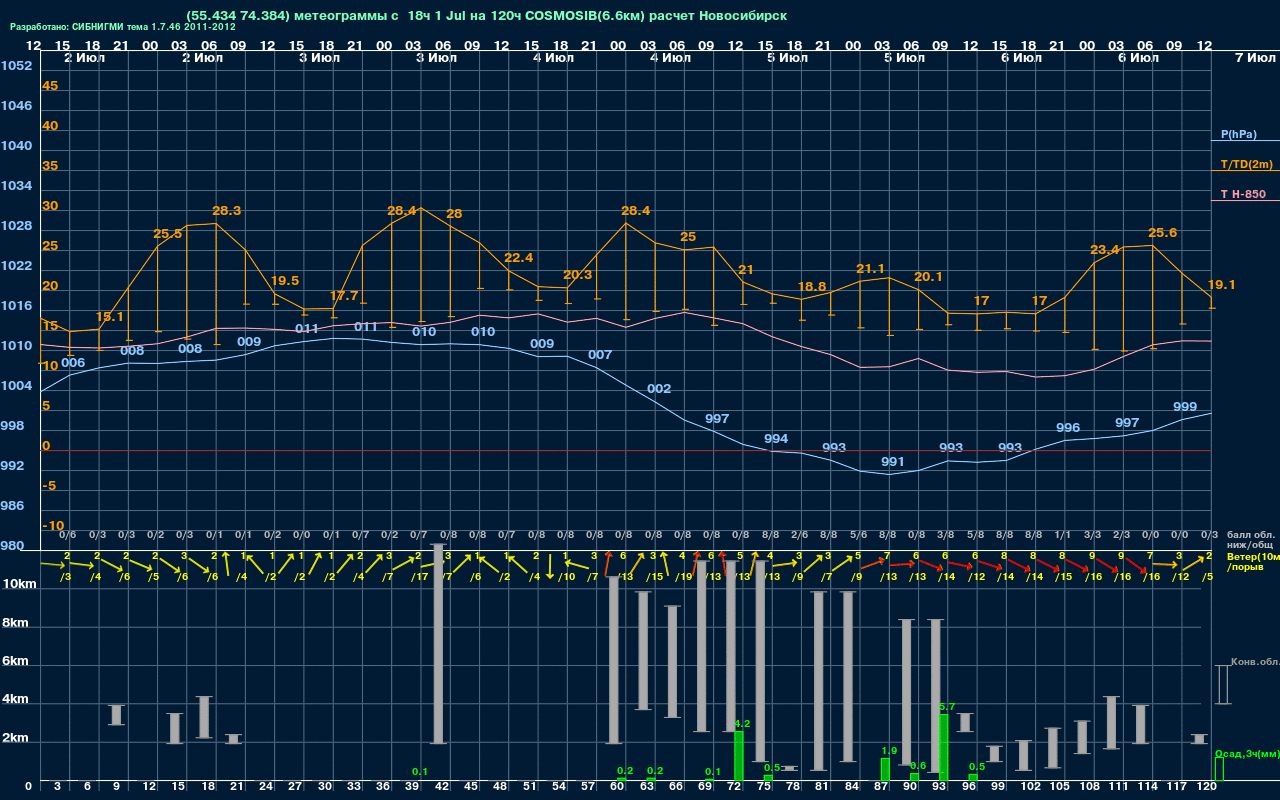
Task: Click the -10 temperature axis label
Action: [x=54, y=526]
